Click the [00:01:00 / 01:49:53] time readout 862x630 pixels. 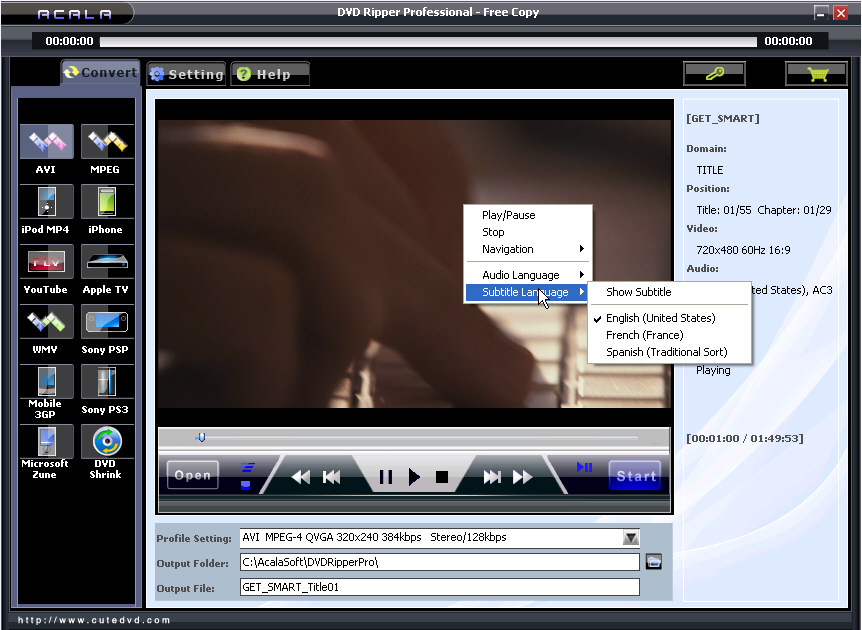coord(745,438)
